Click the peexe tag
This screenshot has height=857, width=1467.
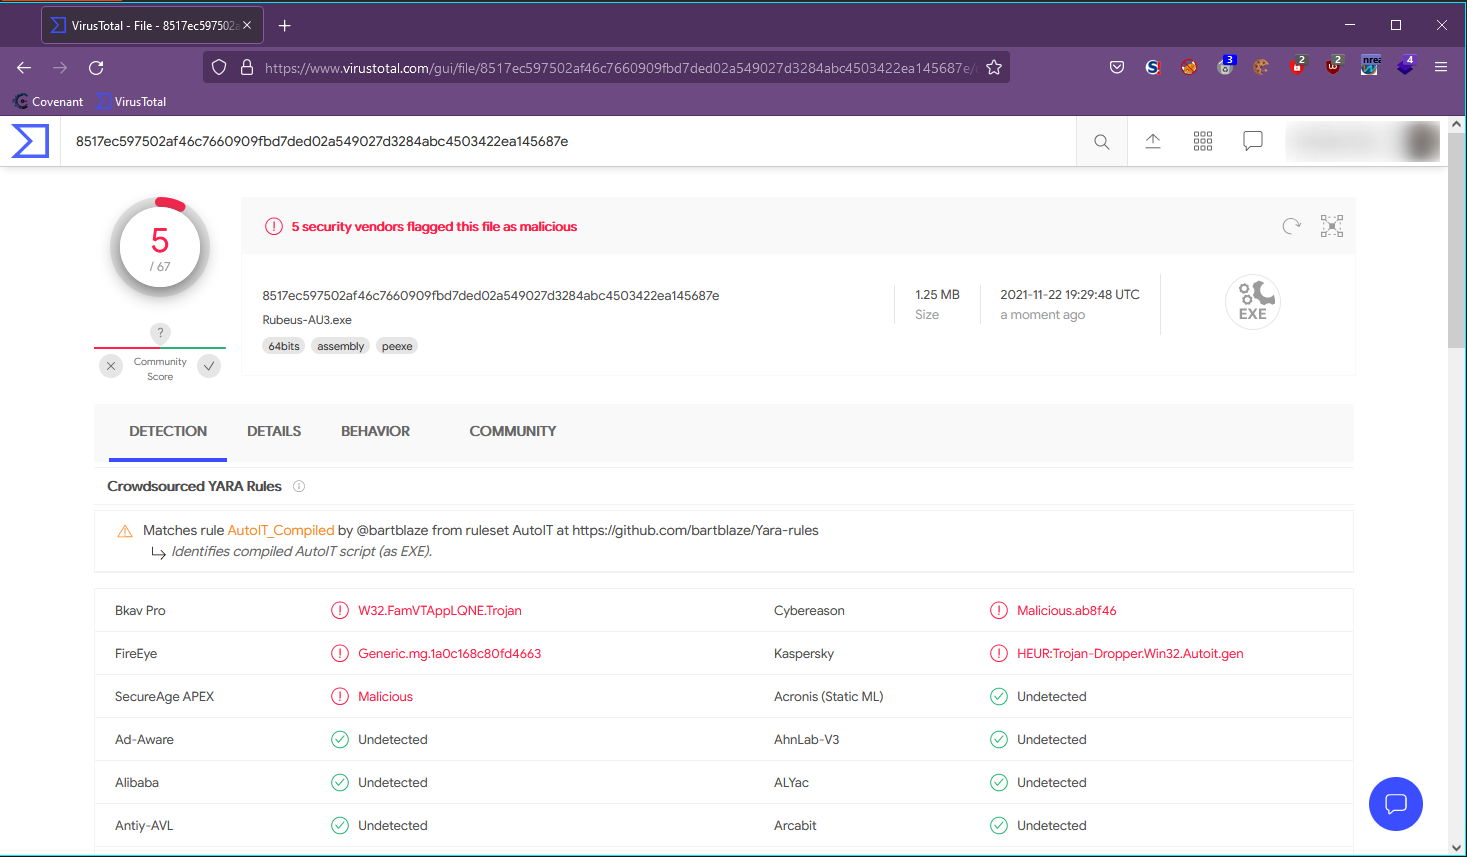[397, 346]
